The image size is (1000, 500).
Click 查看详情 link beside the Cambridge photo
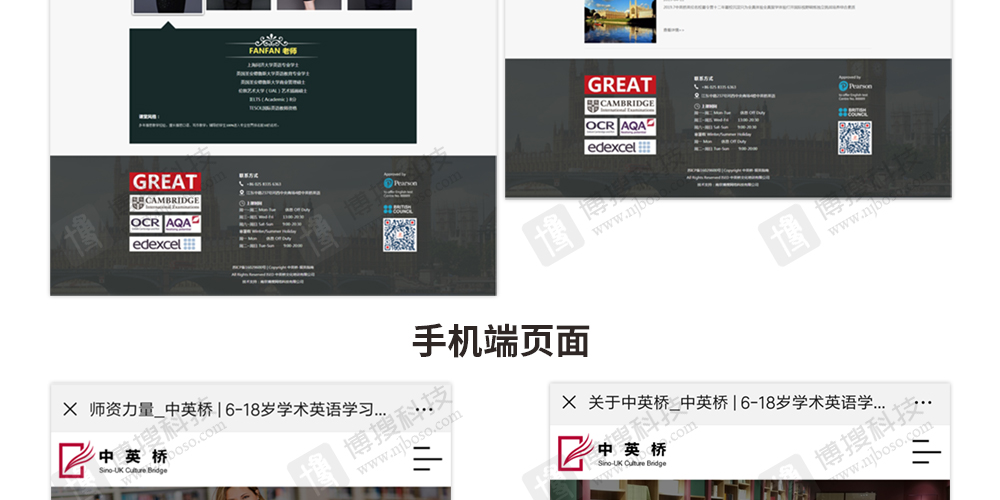pos(673,30)
